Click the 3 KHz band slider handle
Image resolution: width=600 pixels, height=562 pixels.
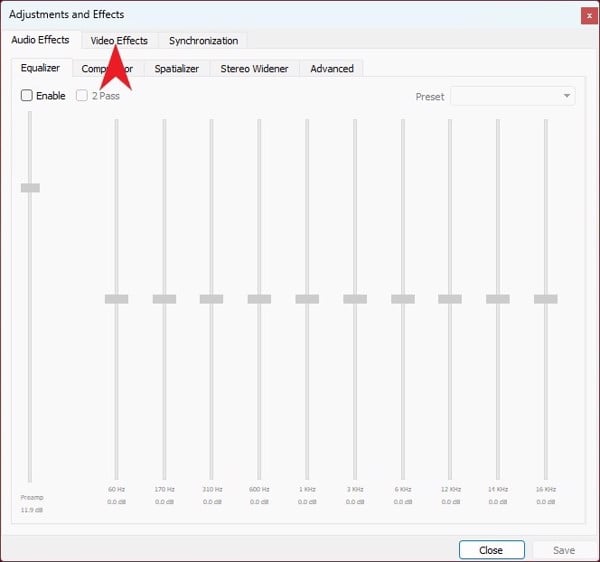pyautogui.click(x=355, y=299)
